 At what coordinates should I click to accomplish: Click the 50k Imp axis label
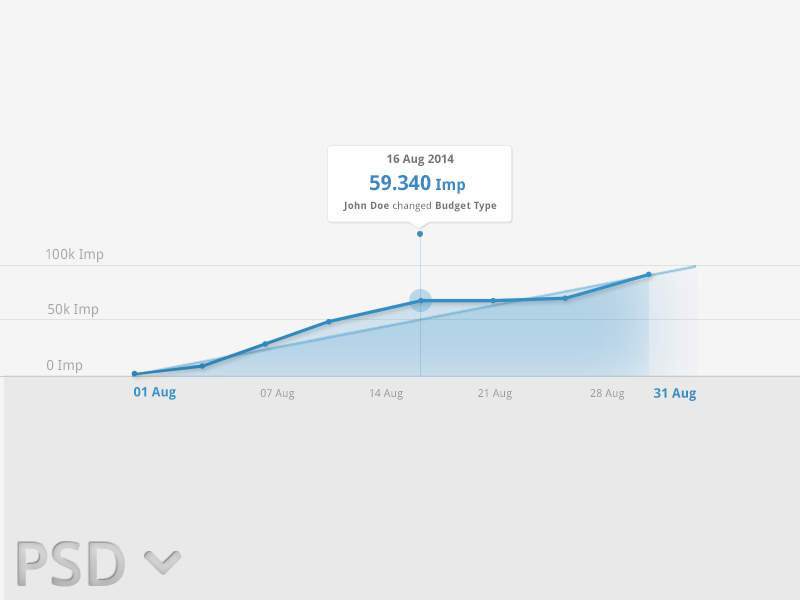(73, 309)
